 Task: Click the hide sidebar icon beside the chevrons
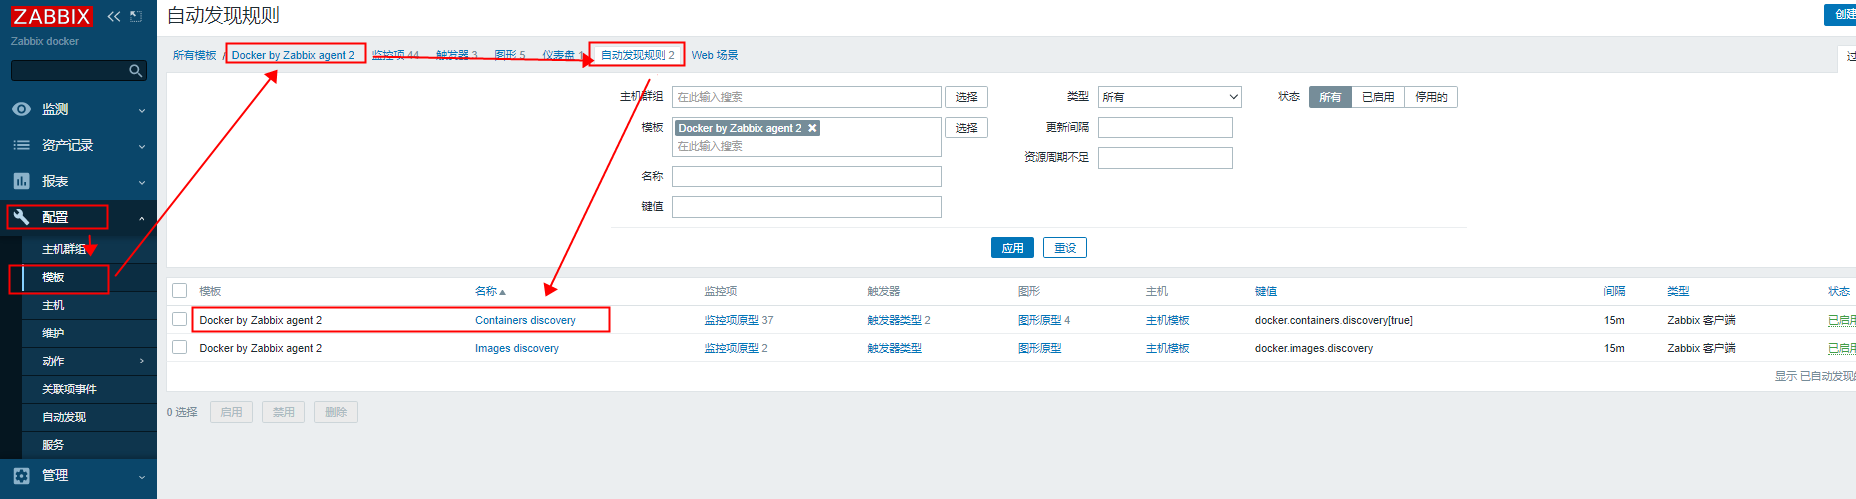(136, 16)
